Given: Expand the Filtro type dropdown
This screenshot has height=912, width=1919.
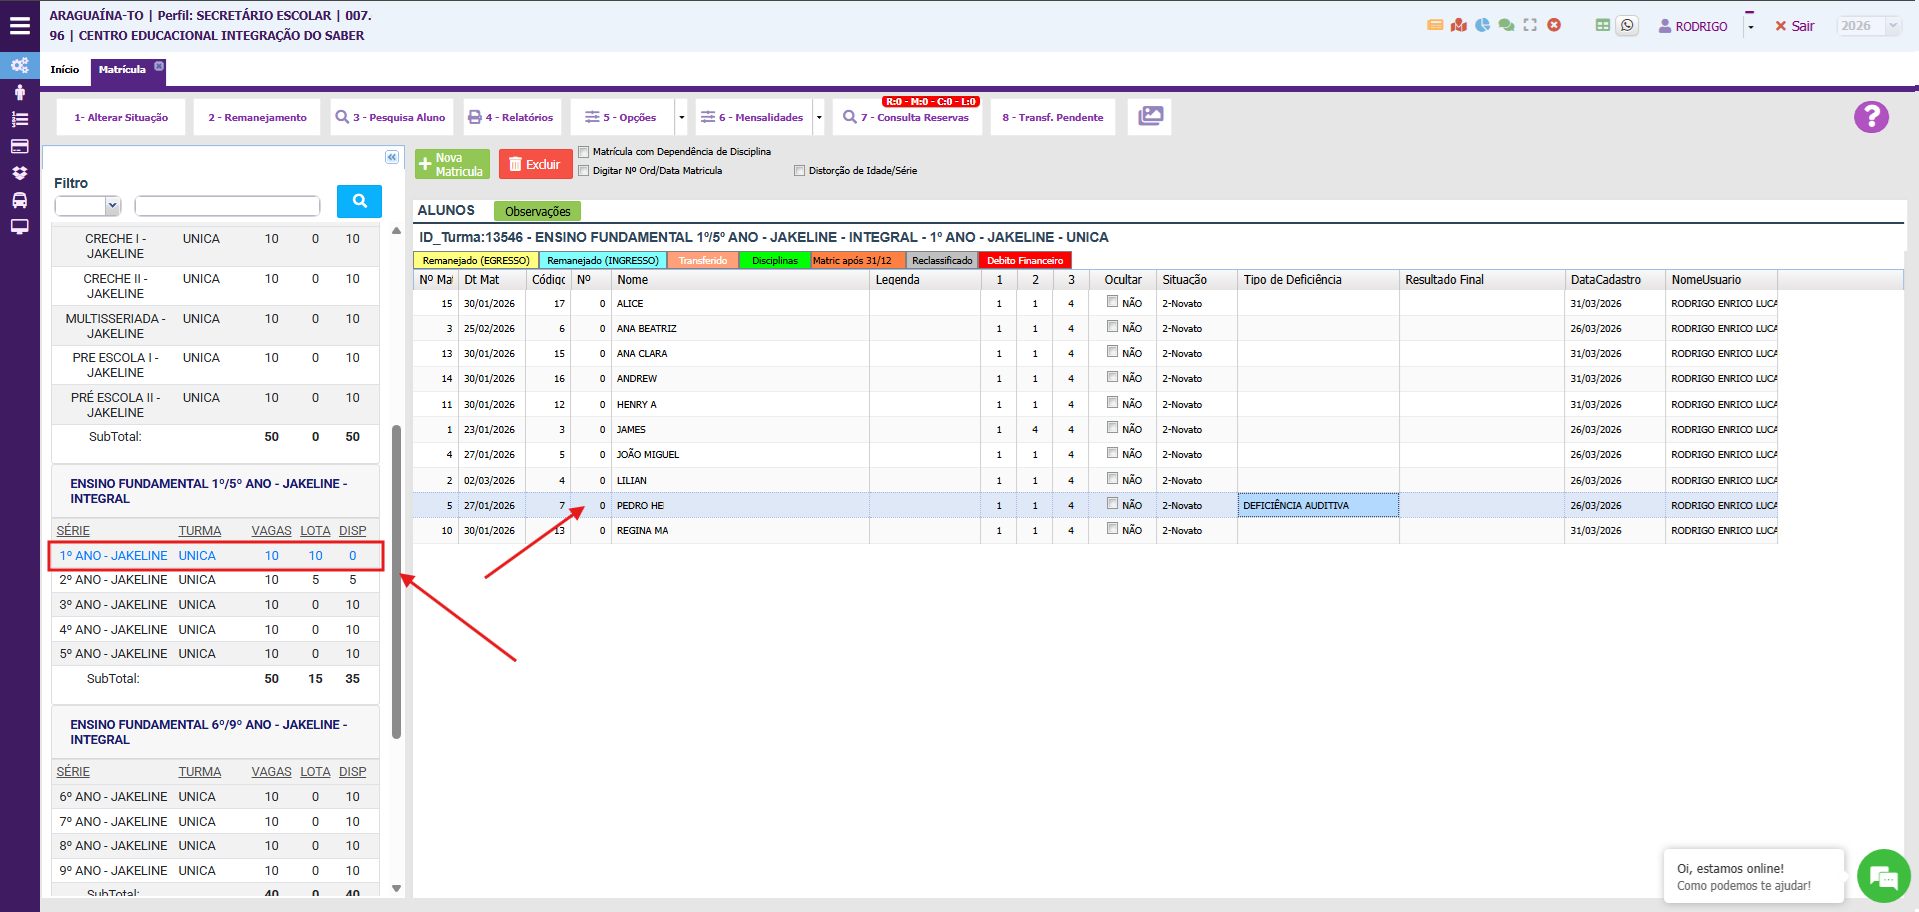Looking at the screenshot, I should pyautogui.click(x=87, y=206).
